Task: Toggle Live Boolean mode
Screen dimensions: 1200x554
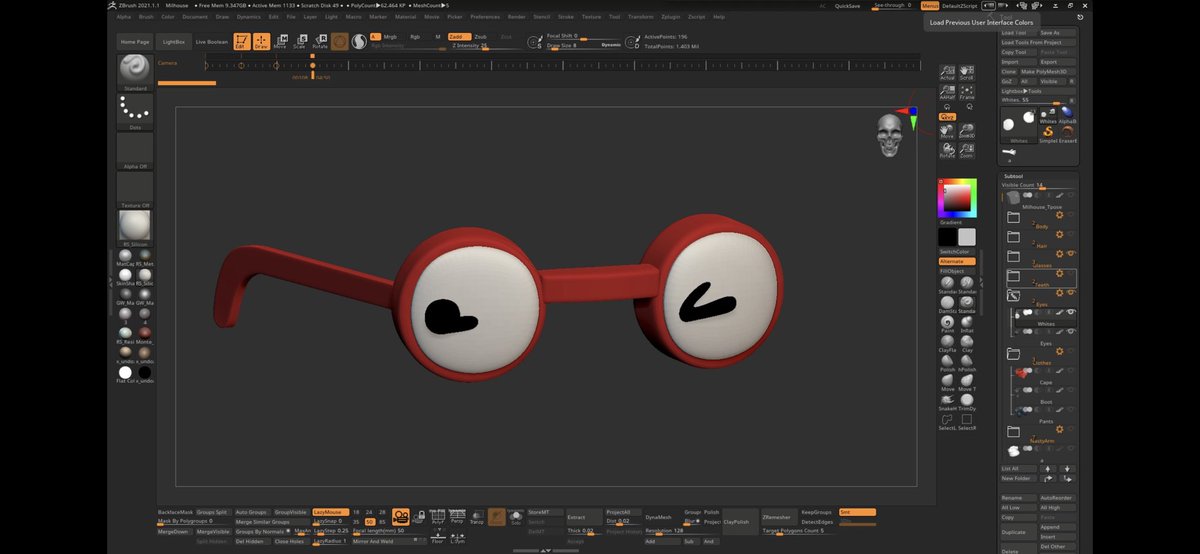Action: [211, 42]
